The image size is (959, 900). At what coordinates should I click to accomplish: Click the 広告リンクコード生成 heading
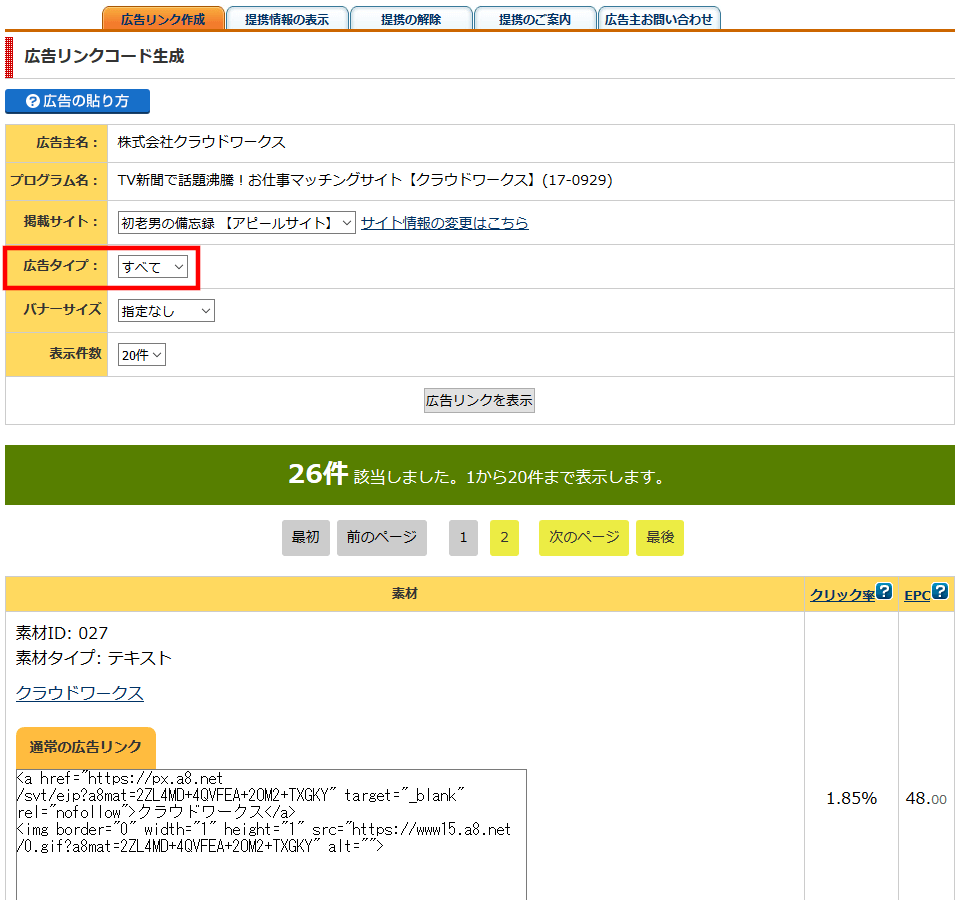point(104,56)
